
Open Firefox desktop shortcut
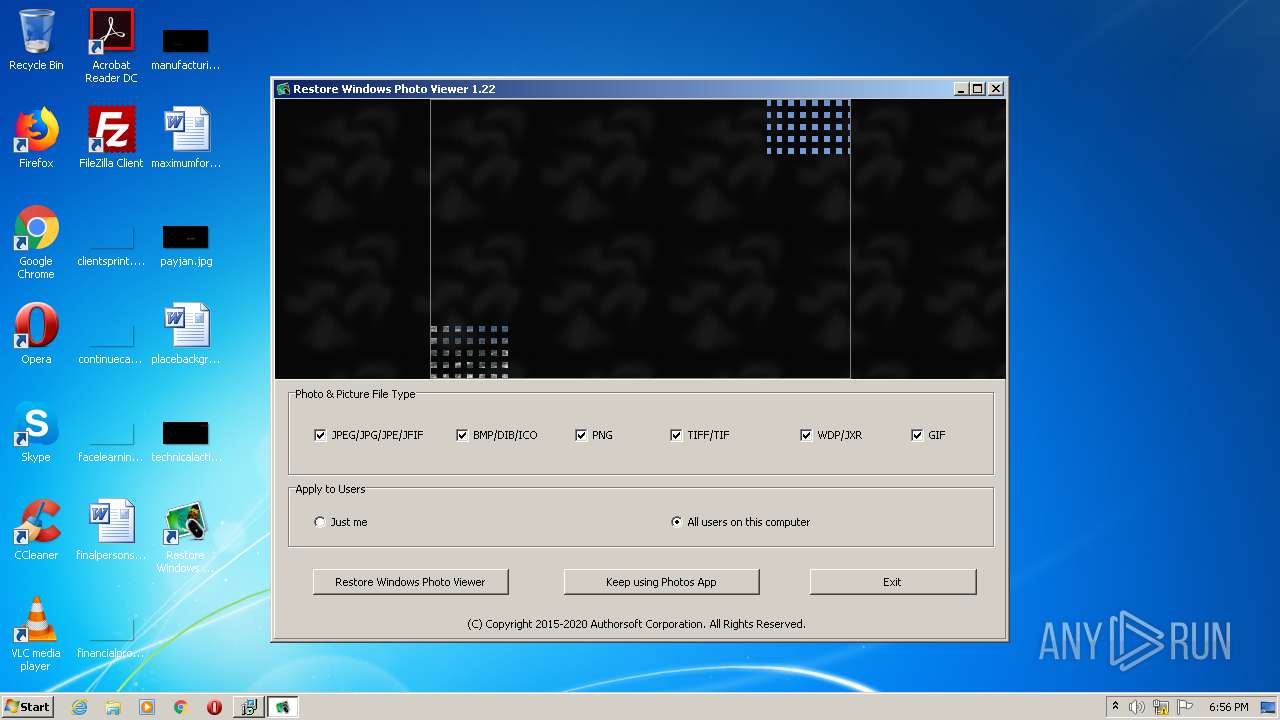(x=36, y=138)
